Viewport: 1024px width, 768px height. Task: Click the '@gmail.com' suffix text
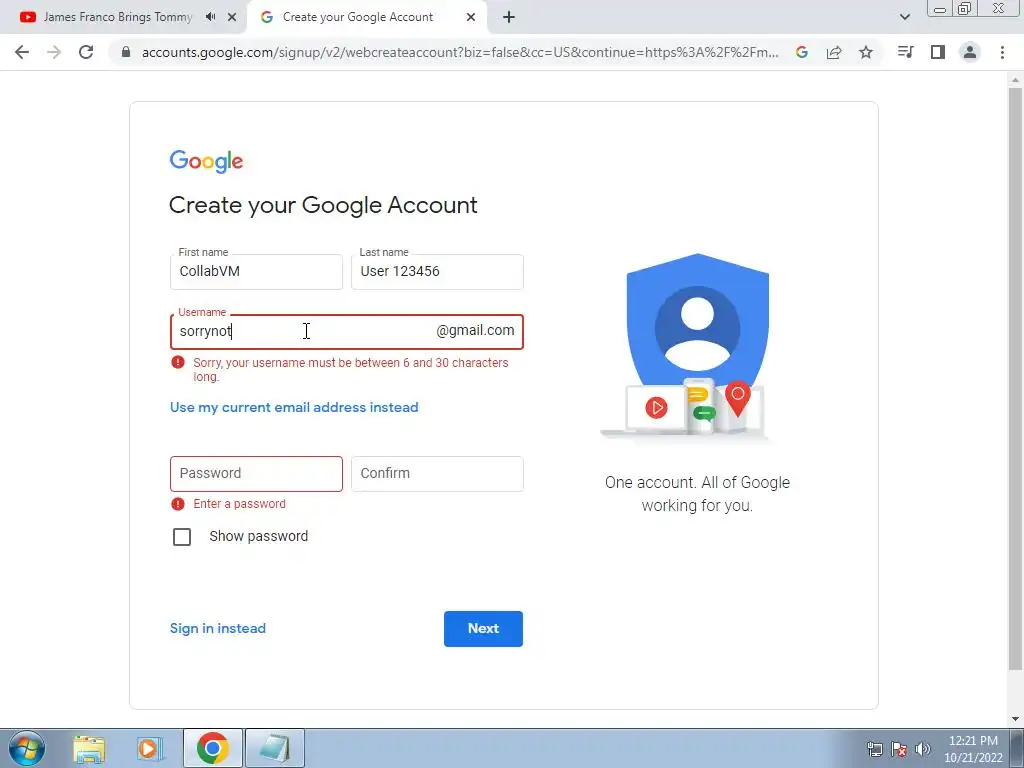475,330
